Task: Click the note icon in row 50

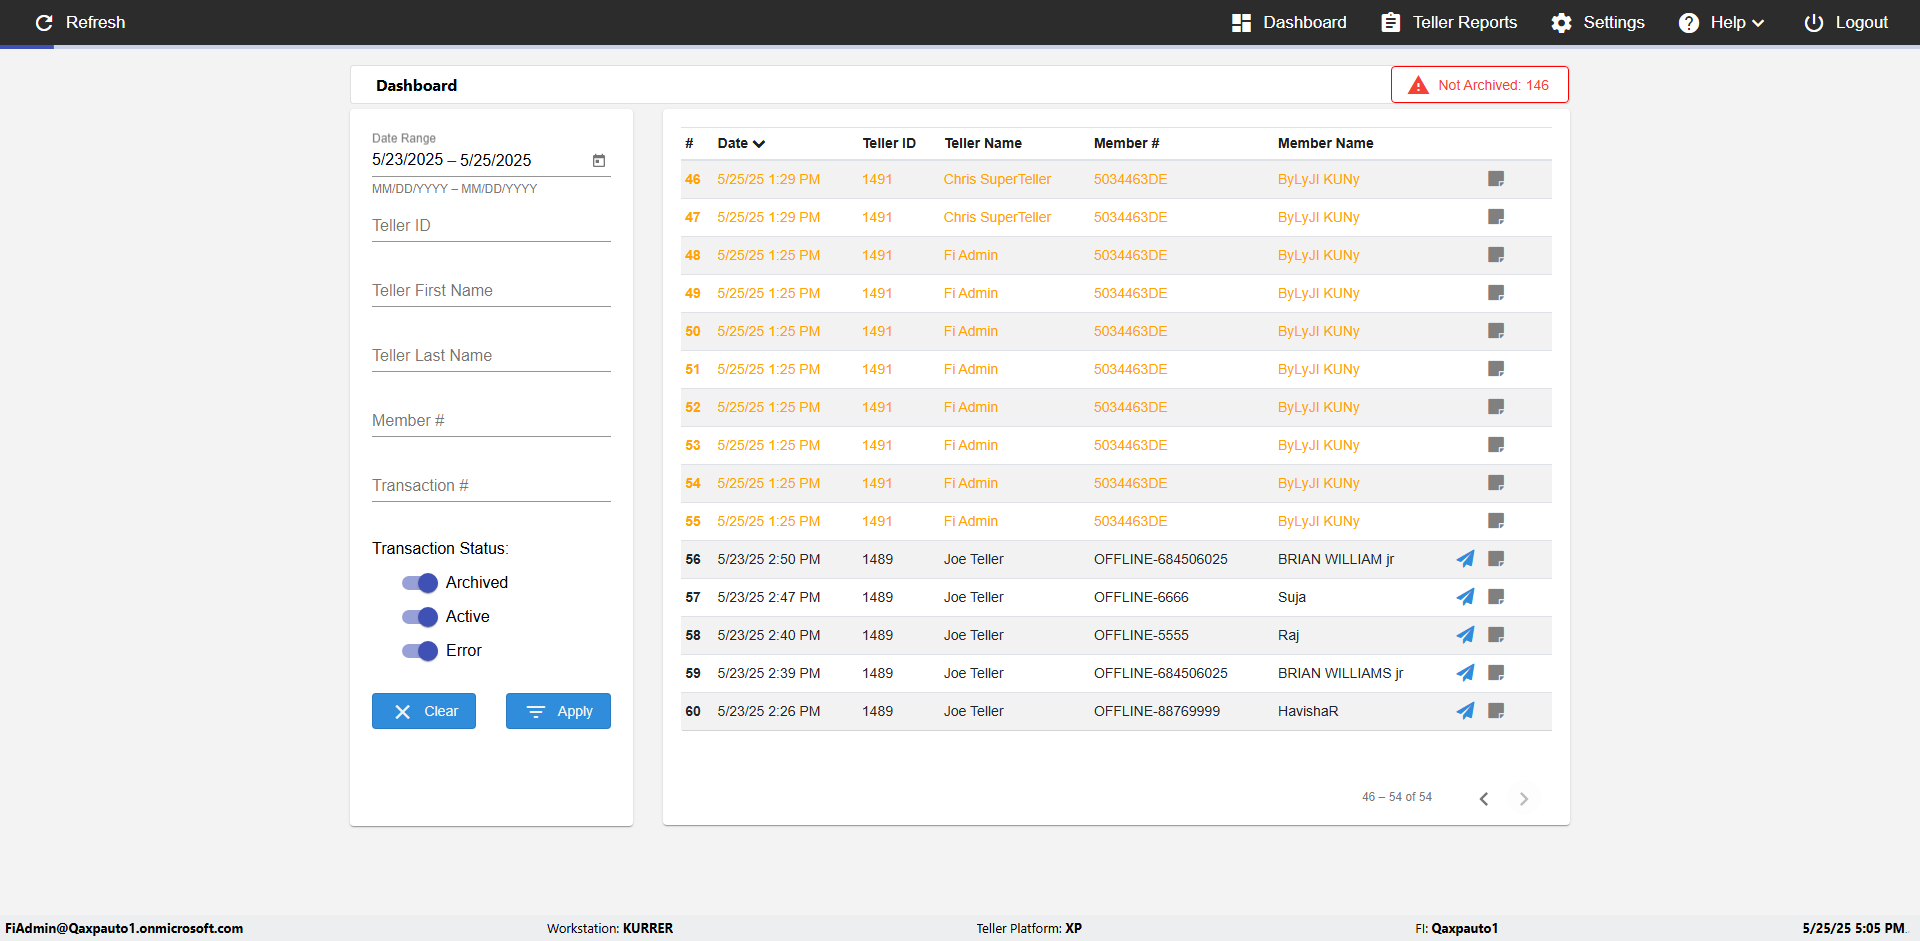Action: coord(1496,331)
